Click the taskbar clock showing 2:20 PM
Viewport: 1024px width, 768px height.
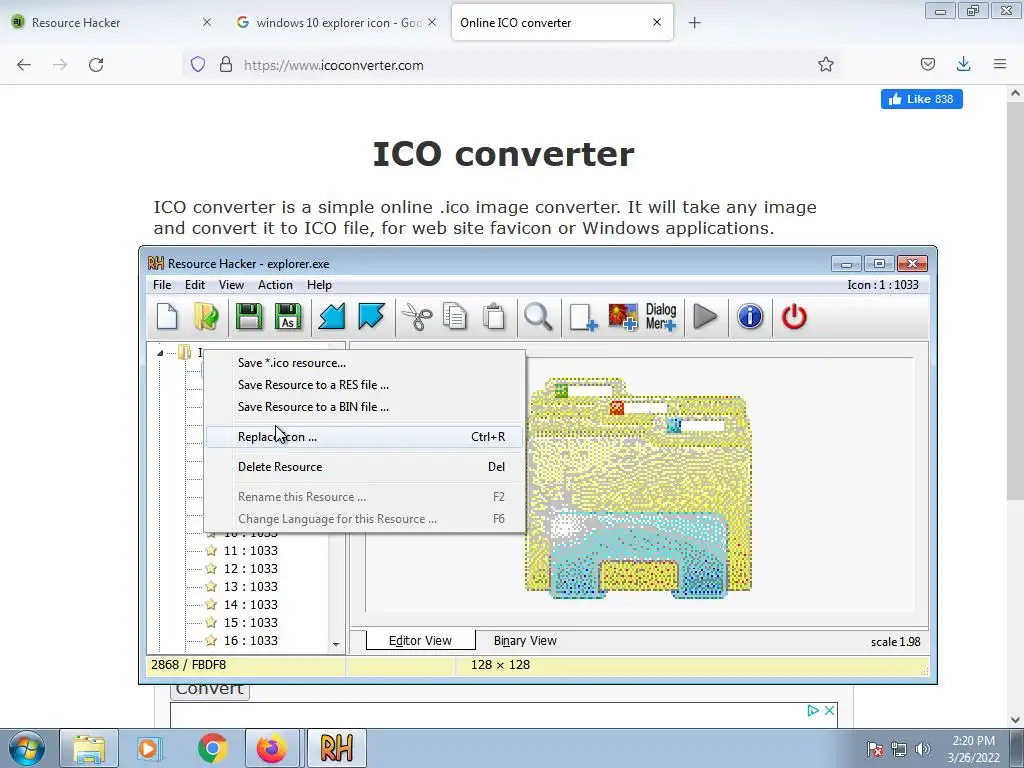coord(973,749)
